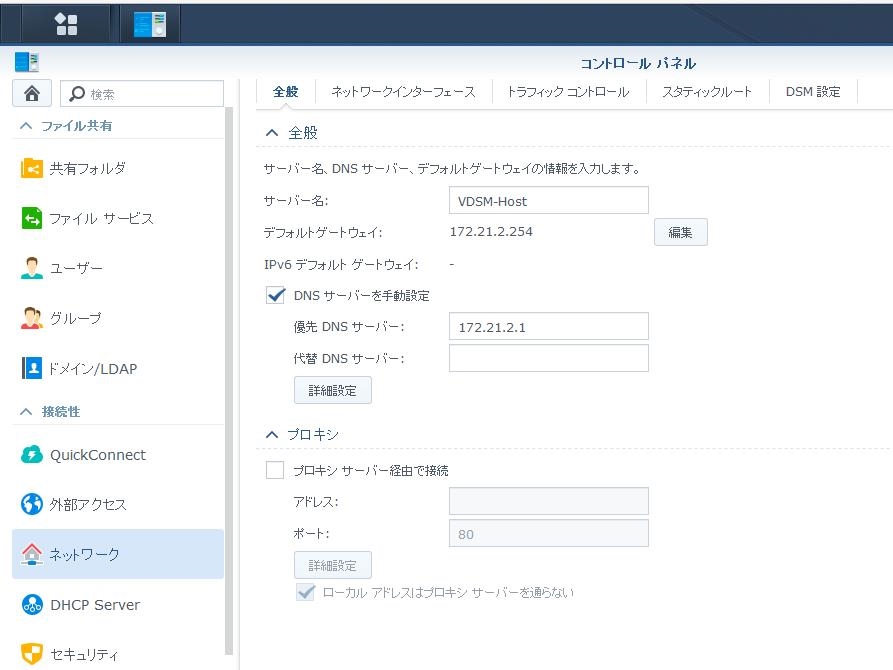This screenshot has width=893, height=670.
Task: Click the Control Panel taskbar icon
Action: pos(150,24)
